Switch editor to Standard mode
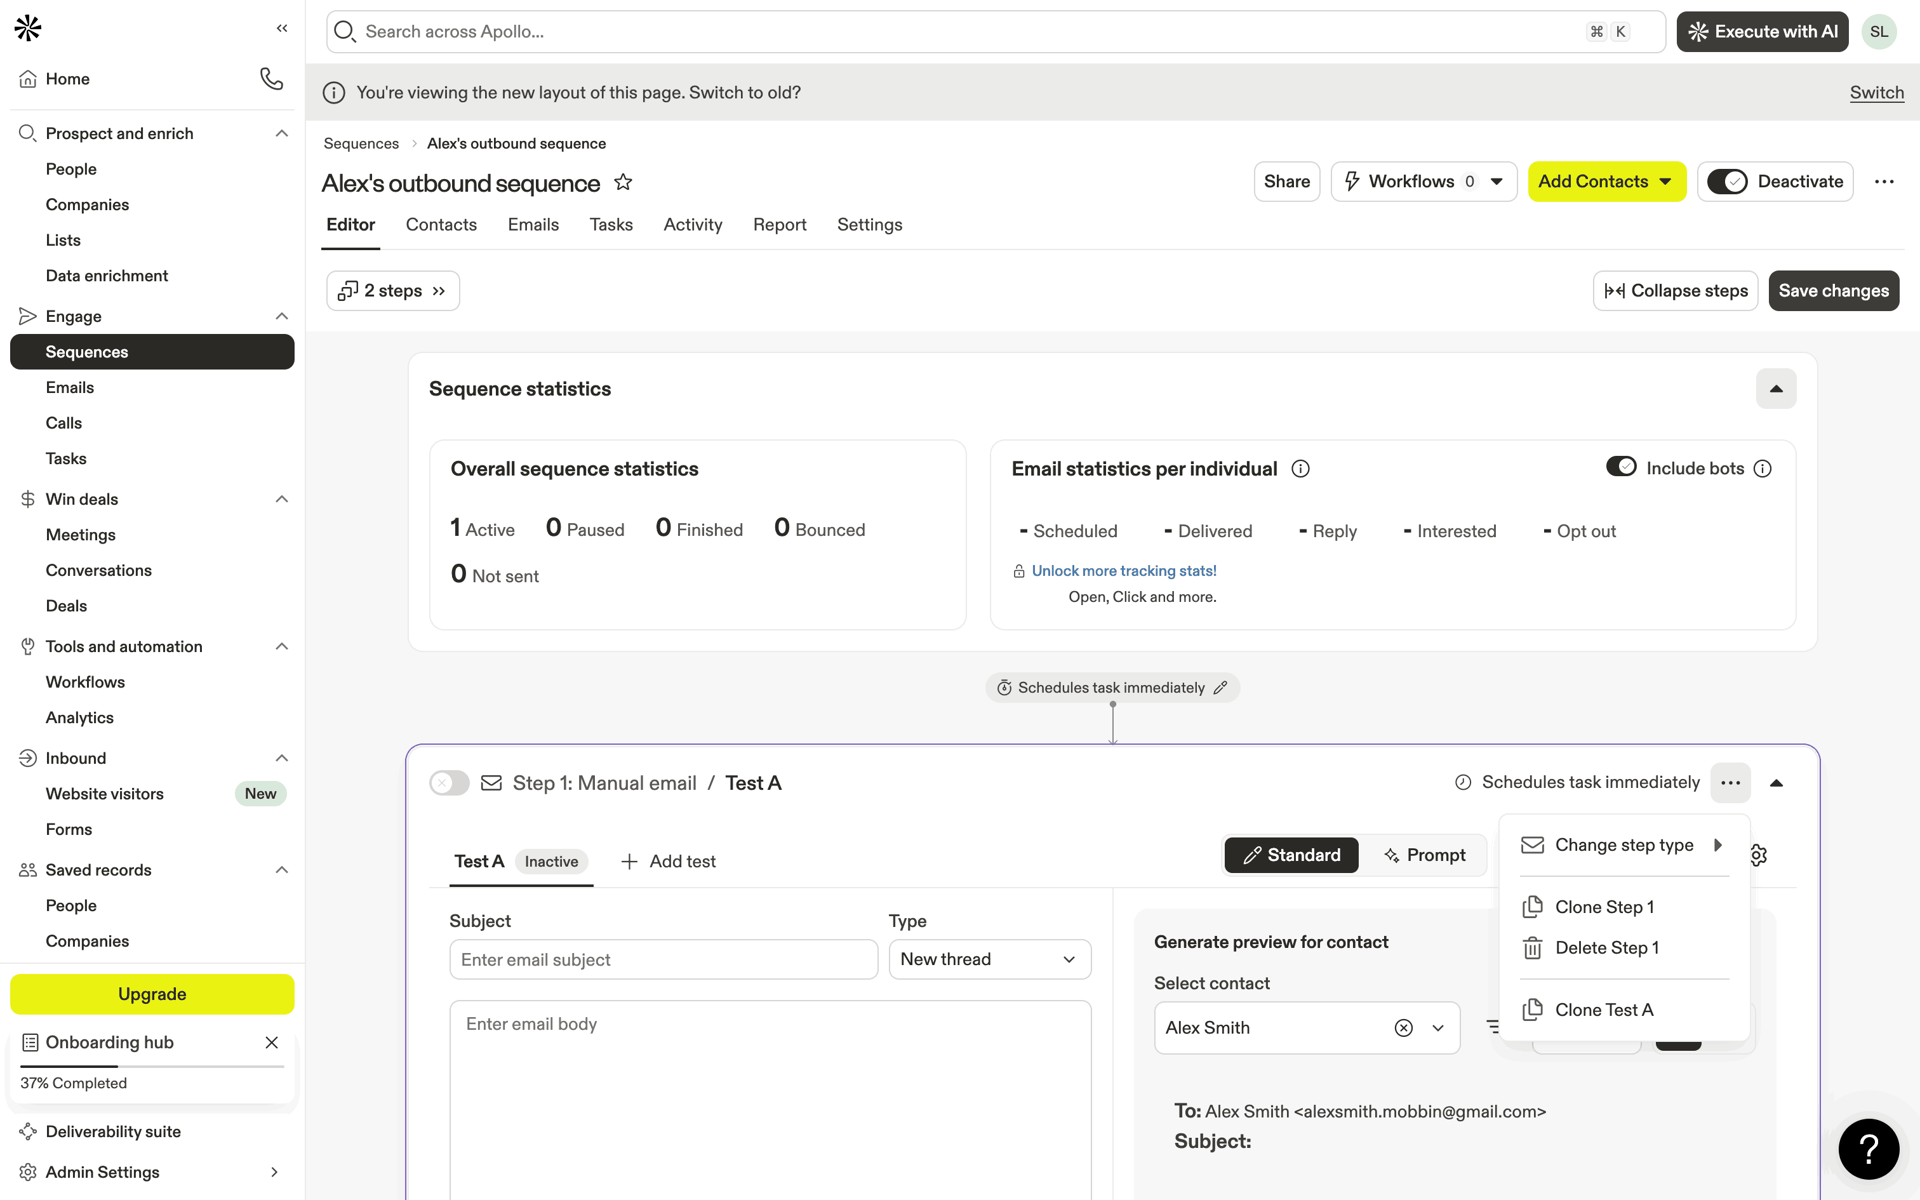Image resolution: width=1920 pixels, height=1200 pixels. pos(1291,855)
